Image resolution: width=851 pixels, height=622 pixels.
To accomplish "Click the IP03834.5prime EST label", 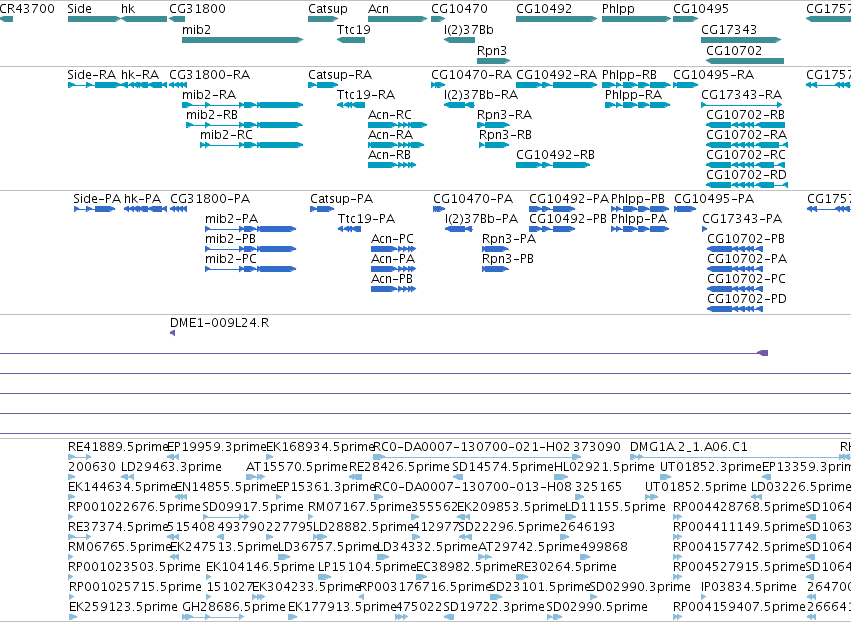I will 748,587.
